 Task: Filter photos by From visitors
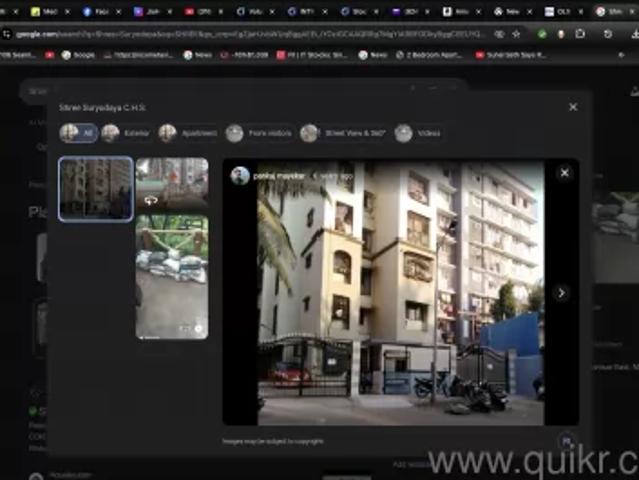click(258, 133)
